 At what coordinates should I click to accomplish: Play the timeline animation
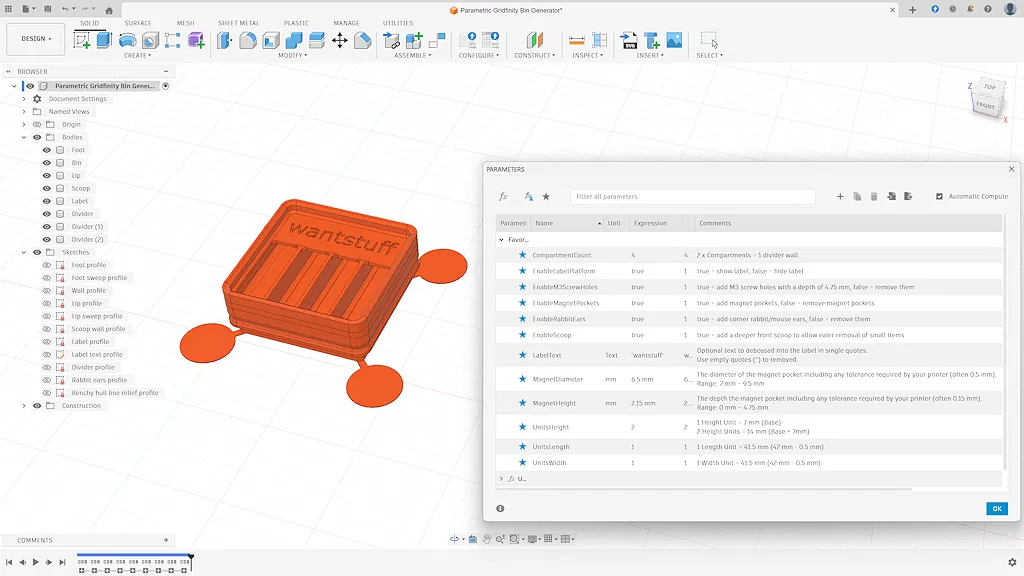(35, 562)
